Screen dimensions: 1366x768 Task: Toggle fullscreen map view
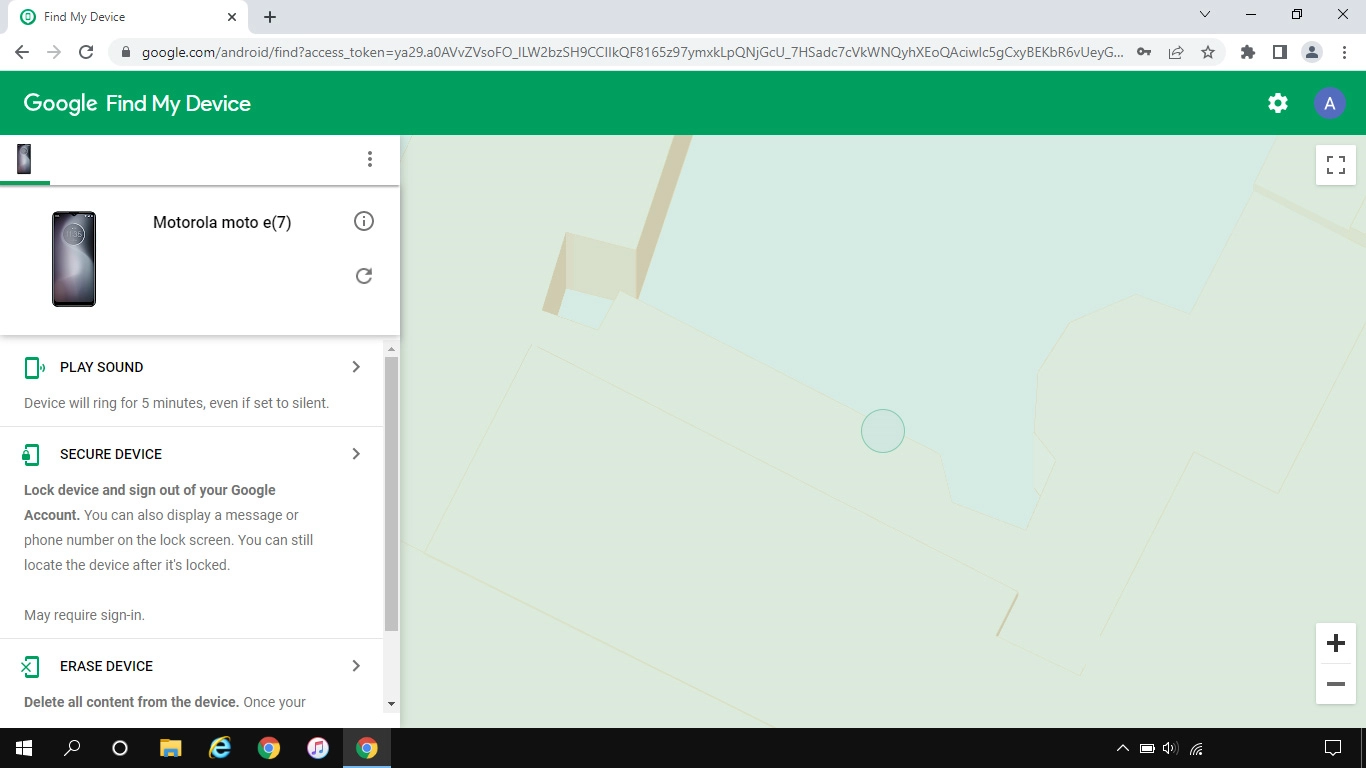(1335, 165)
